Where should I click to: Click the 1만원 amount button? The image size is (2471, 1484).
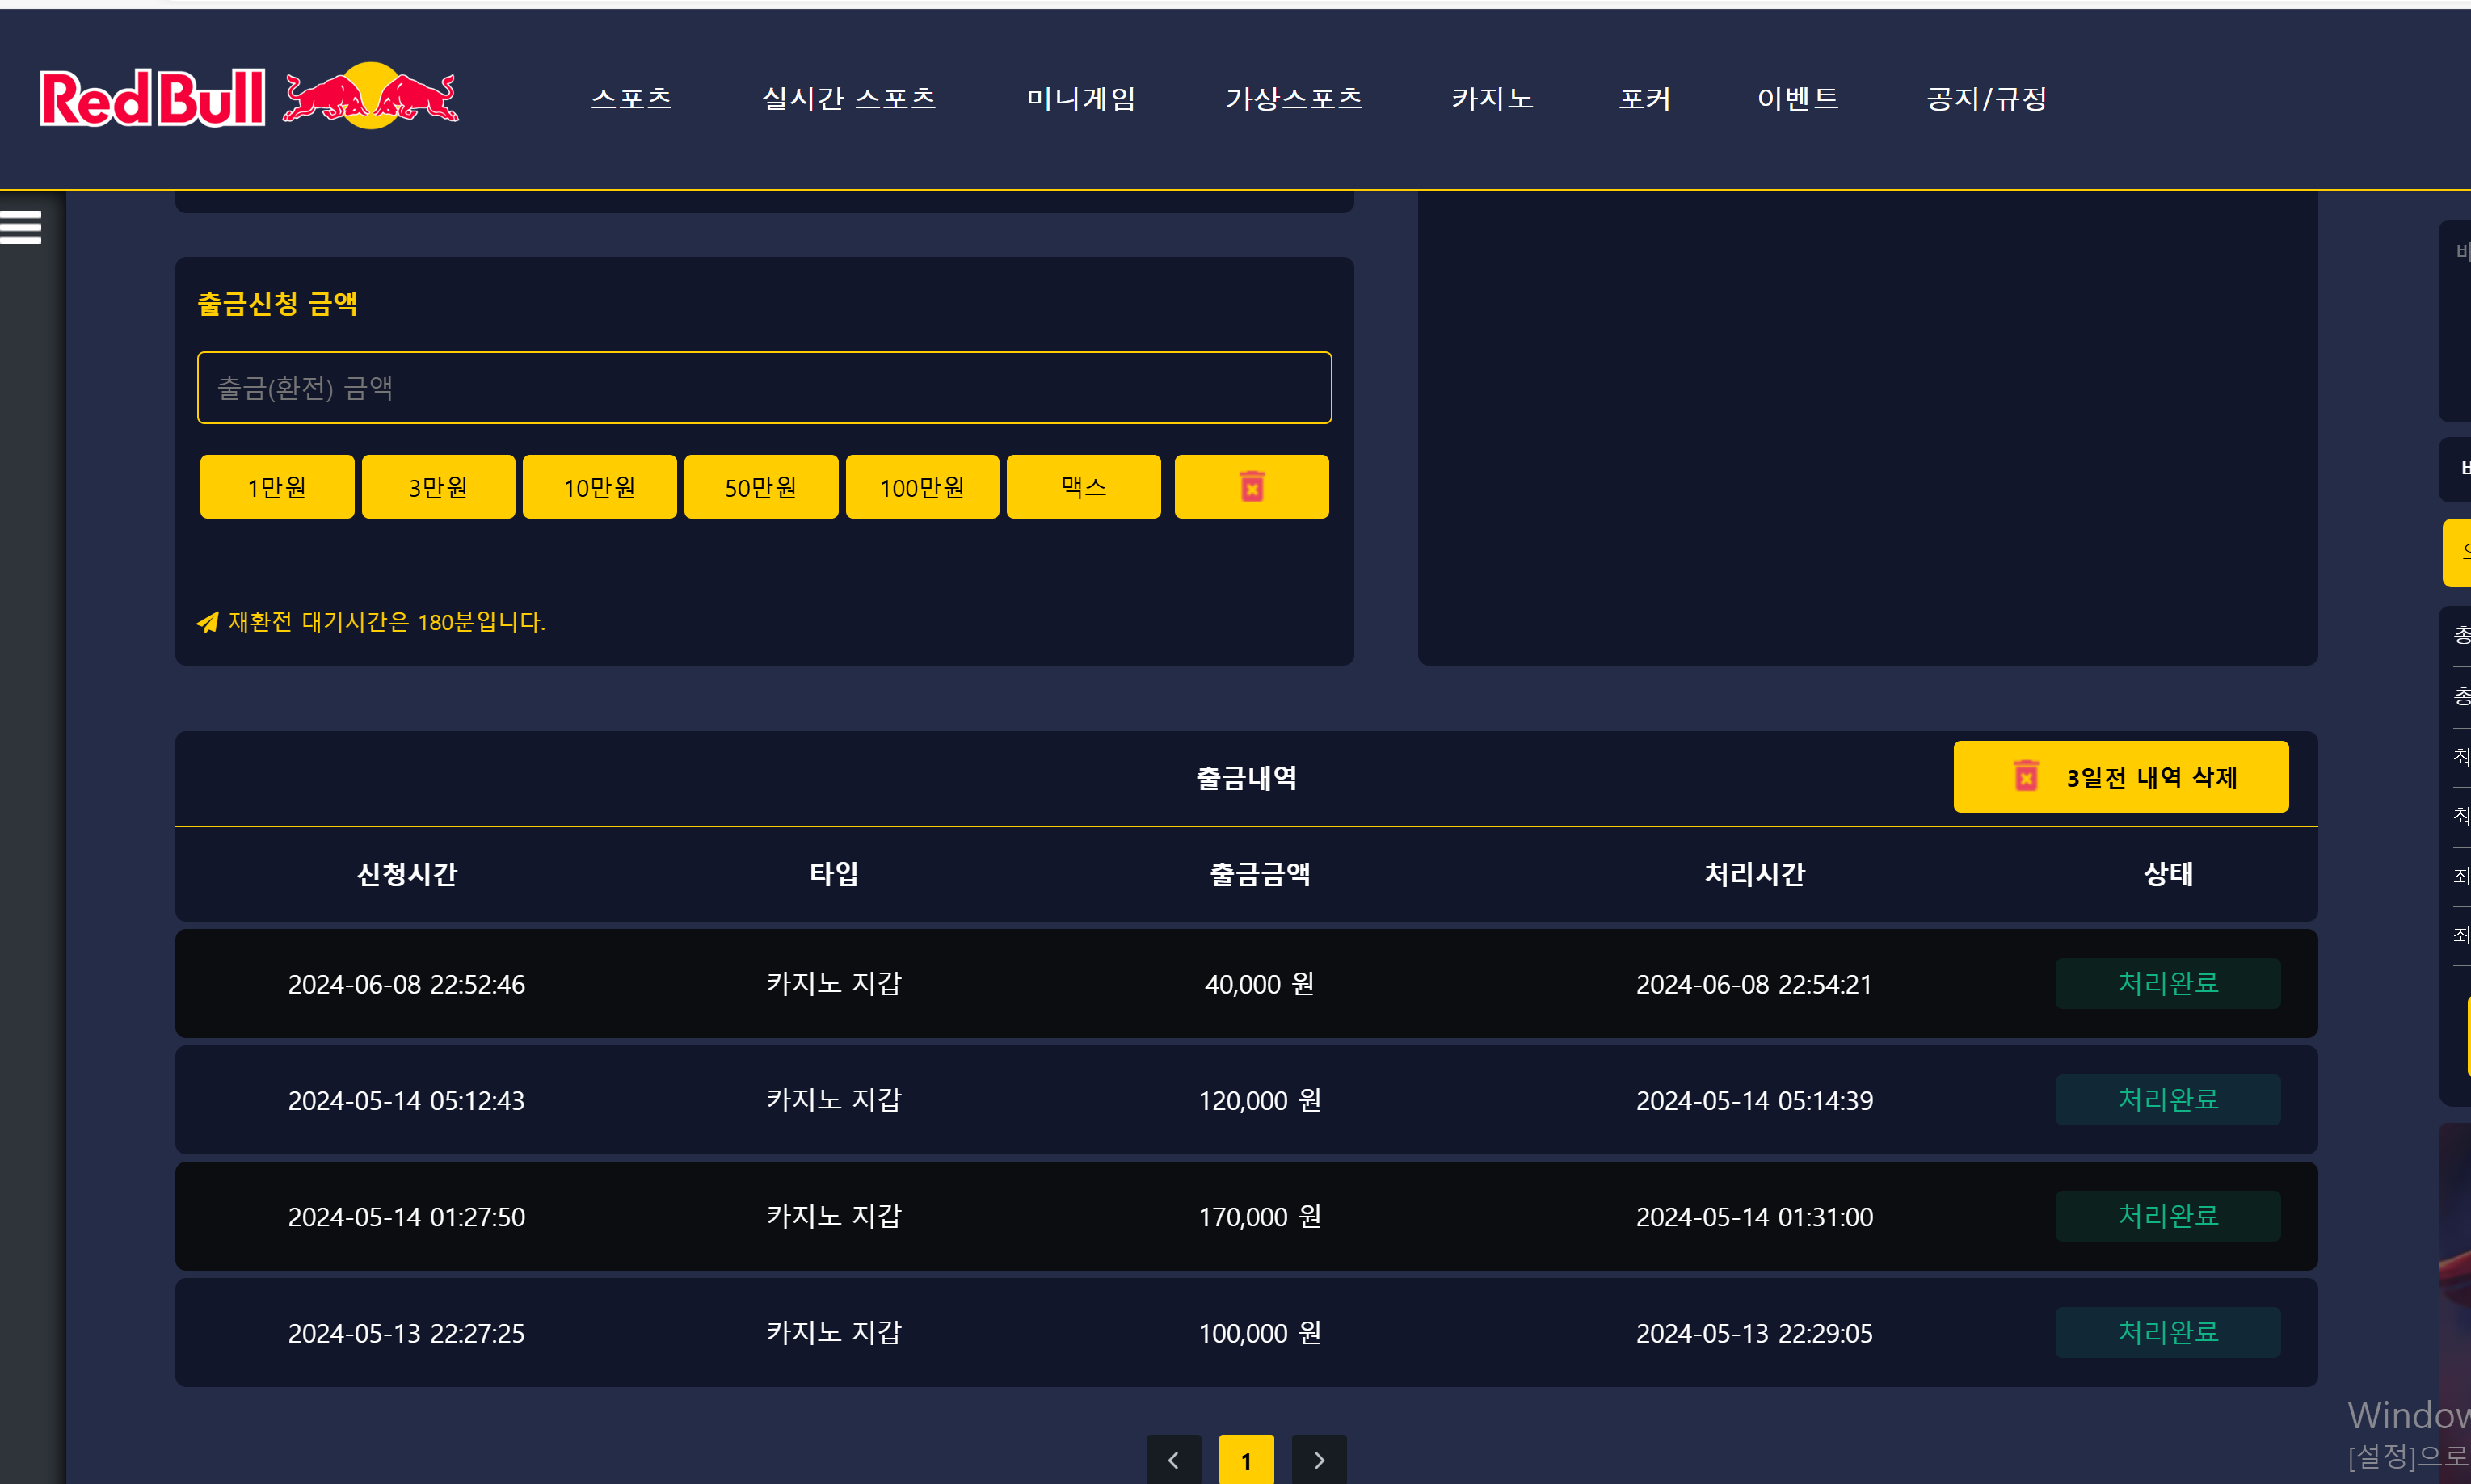click(277, 487)
